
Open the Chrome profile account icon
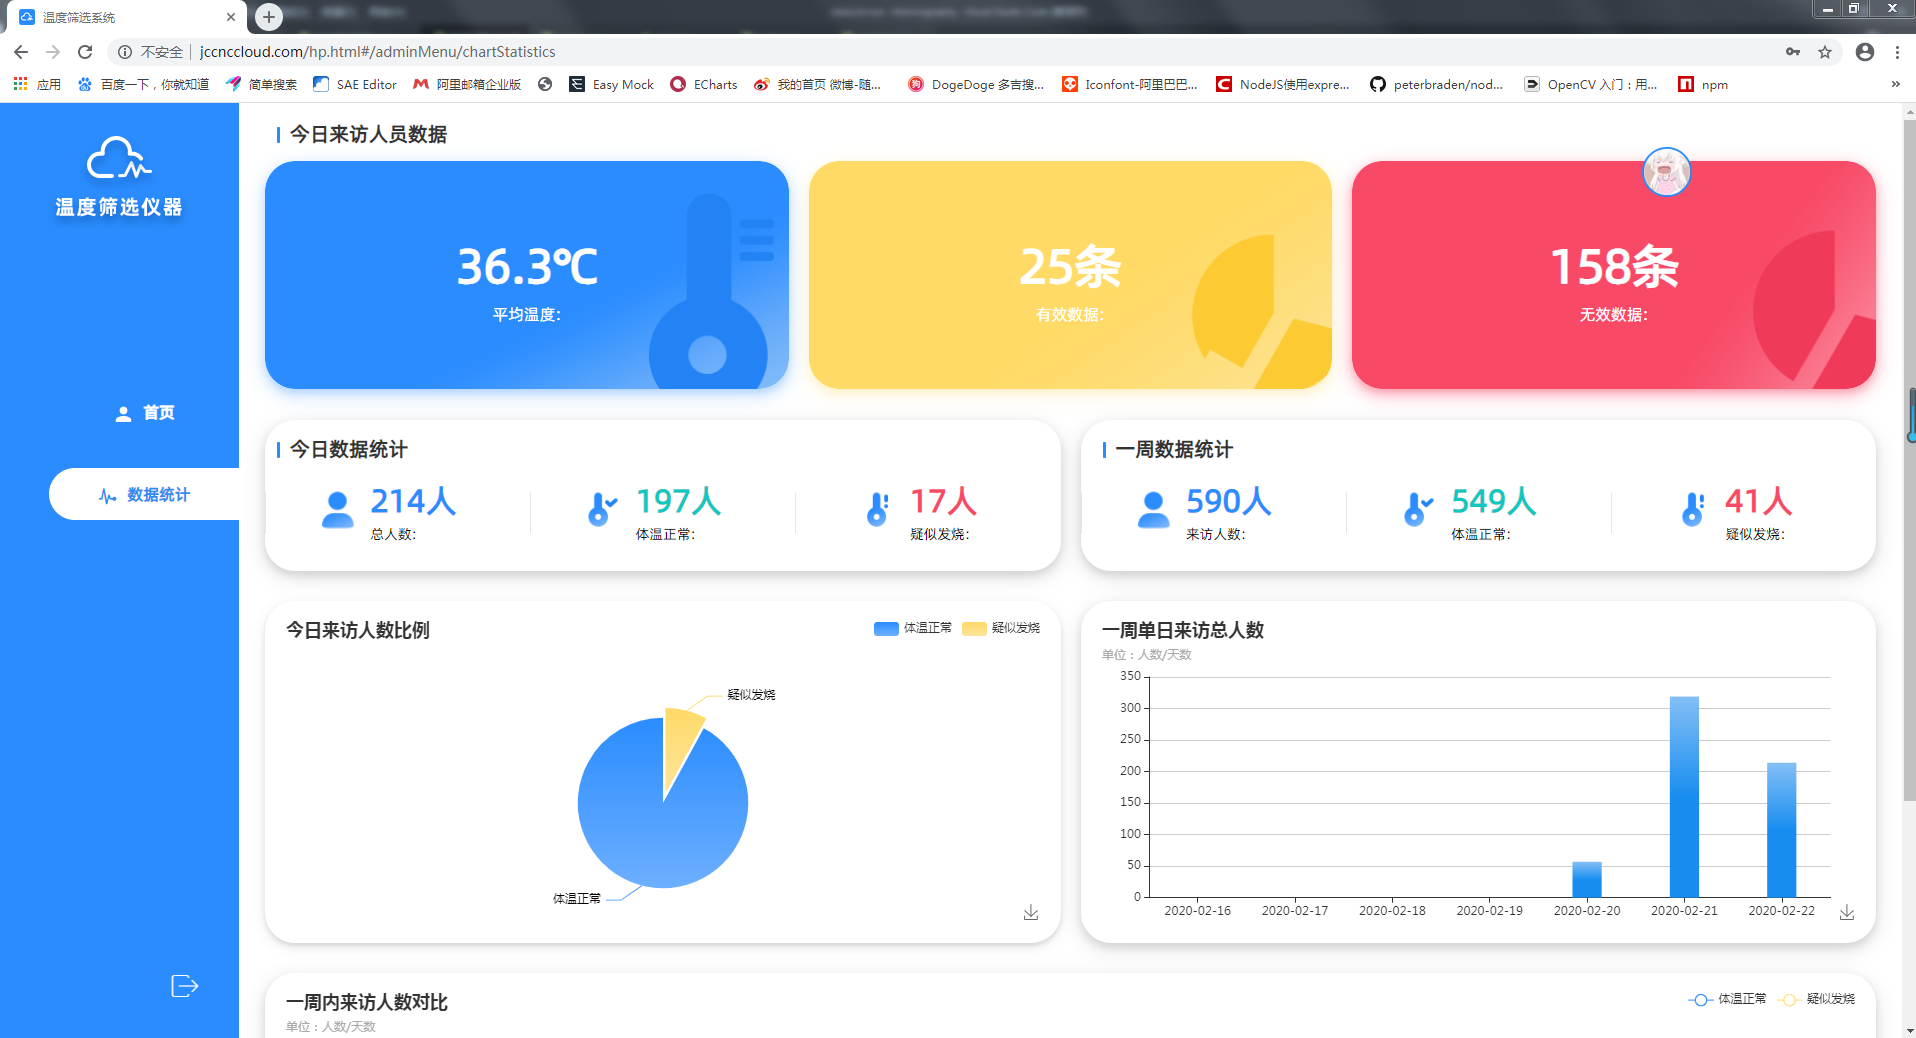(1865, 52)
